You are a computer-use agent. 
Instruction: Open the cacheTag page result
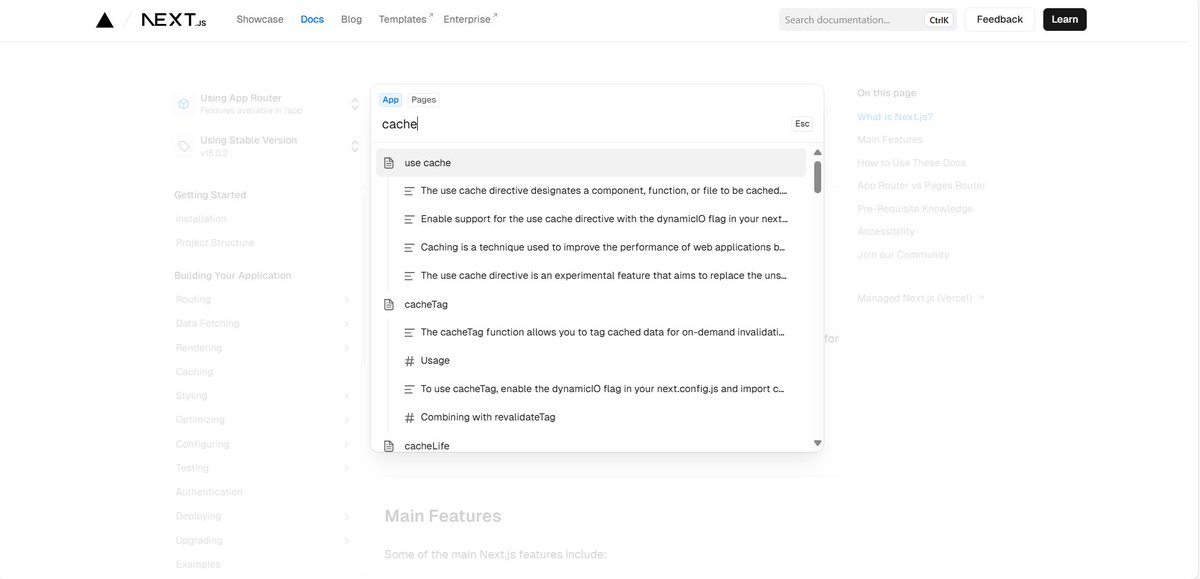click(x=591, y=304)
